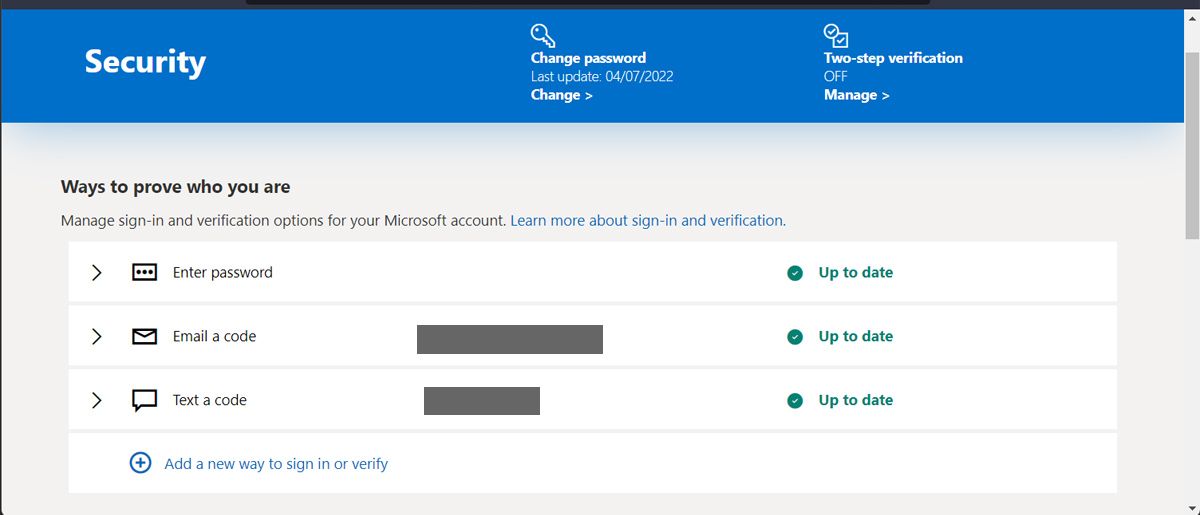Click the two-step verification shield icon
The width and height of the screenshot is (1200, 515).
click(x=836, y=36)
